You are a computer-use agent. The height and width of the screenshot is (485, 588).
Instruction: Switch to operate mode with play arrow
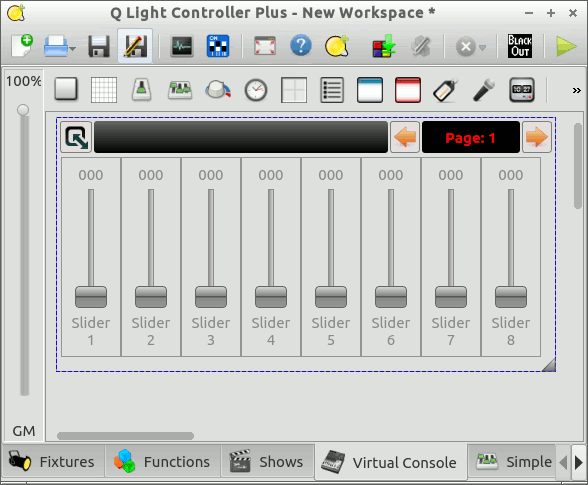coord(566,46)
